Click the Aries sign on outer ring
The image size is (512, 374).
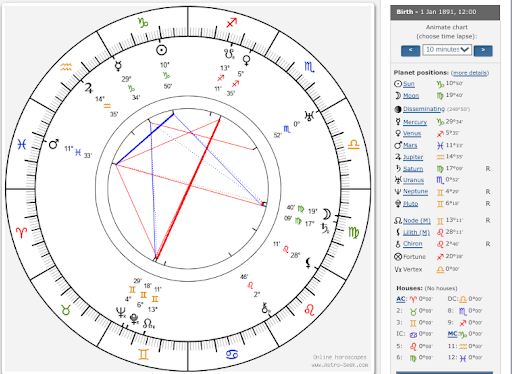22,232
